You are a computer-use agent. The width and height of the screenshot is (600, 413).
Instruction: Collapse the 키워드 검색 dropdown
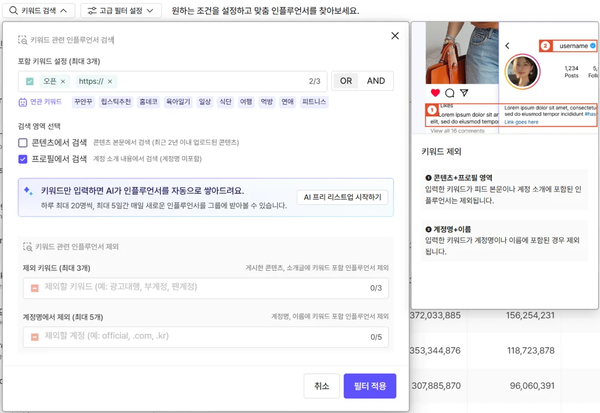(x=39, y=10)
